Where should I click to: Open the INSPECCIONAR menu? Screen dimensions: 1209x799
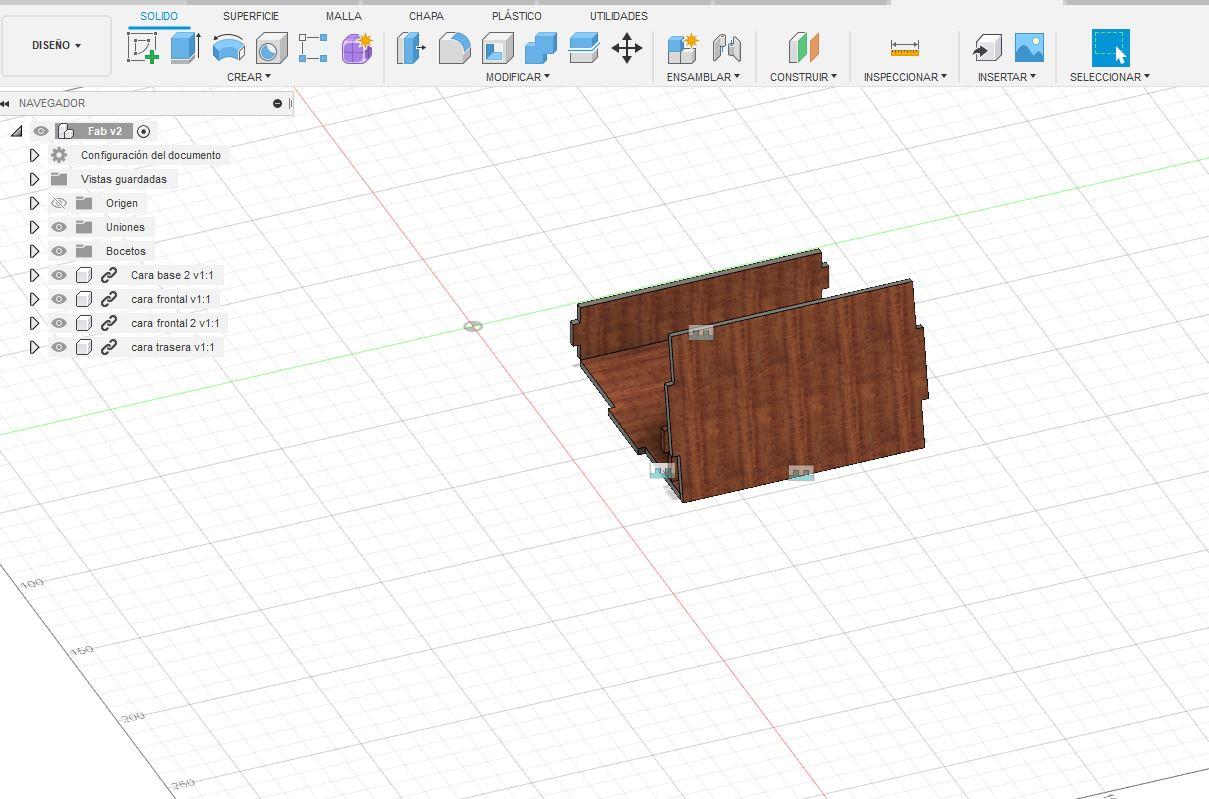pyautogui.click(x=905, y=77)
